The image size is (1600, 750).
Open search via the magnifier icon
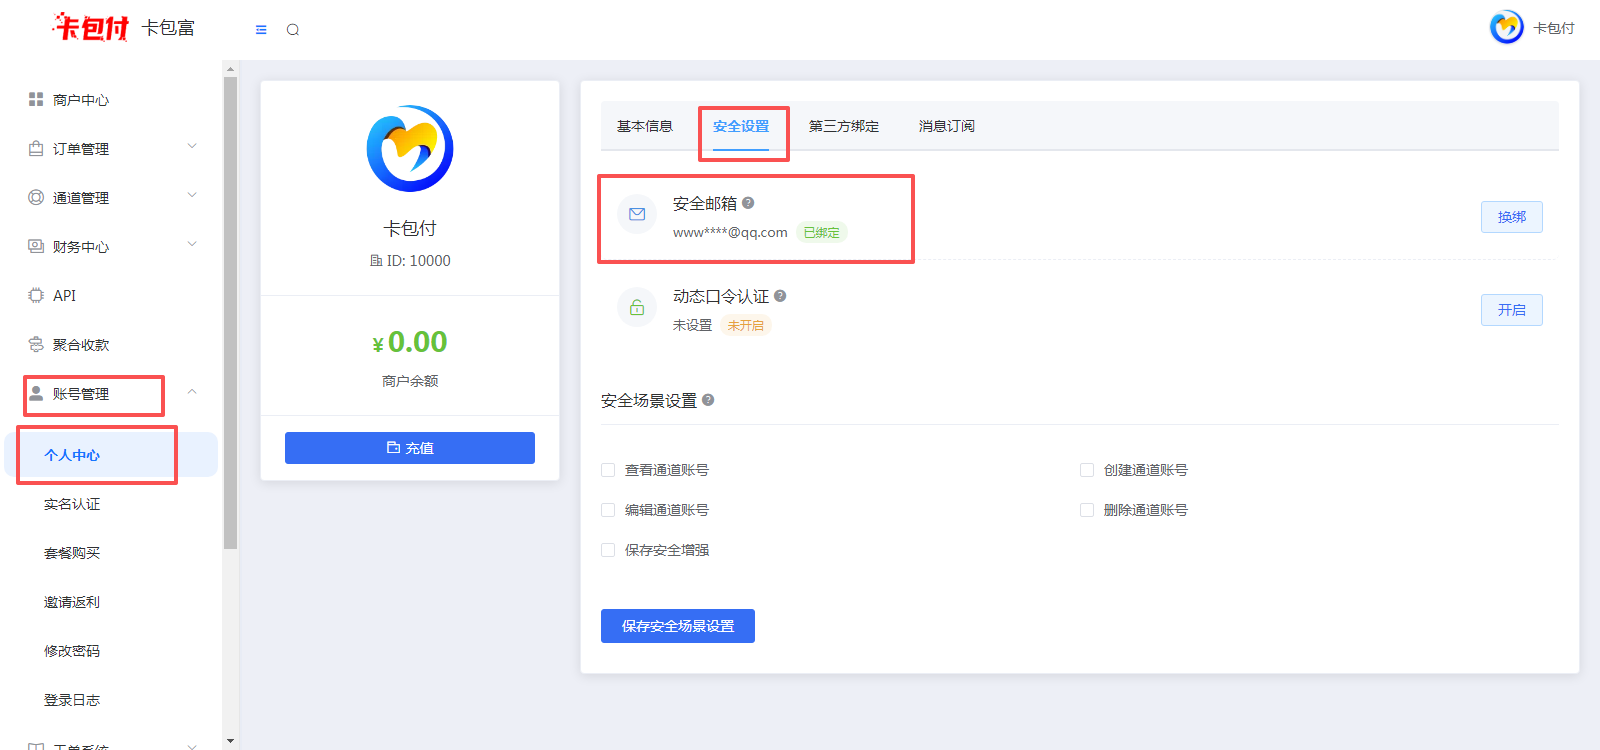pos(293,30)
